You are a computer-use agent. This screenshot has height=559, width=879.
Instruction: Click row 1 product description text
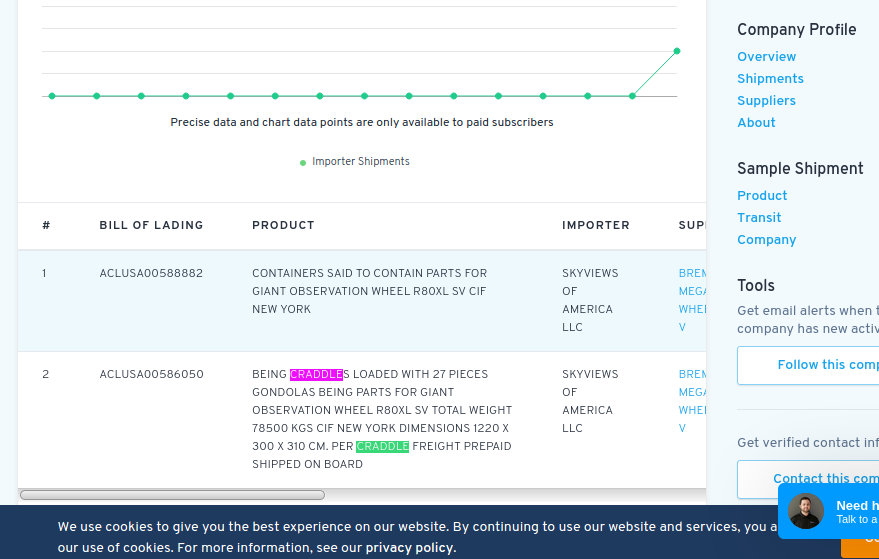pyautogui.click(x=369, y=291)
